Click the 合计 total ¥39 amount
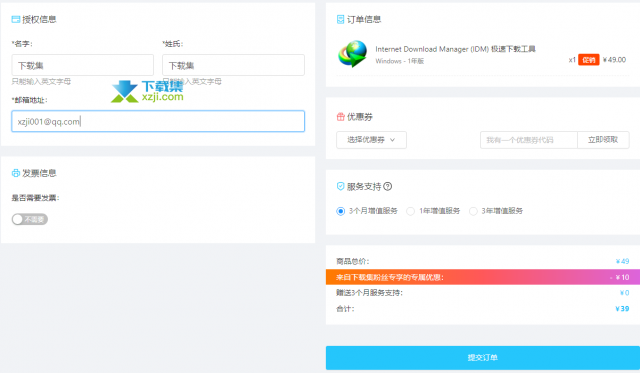This screenshot has width=640, height=373. (x=622, y=309)
